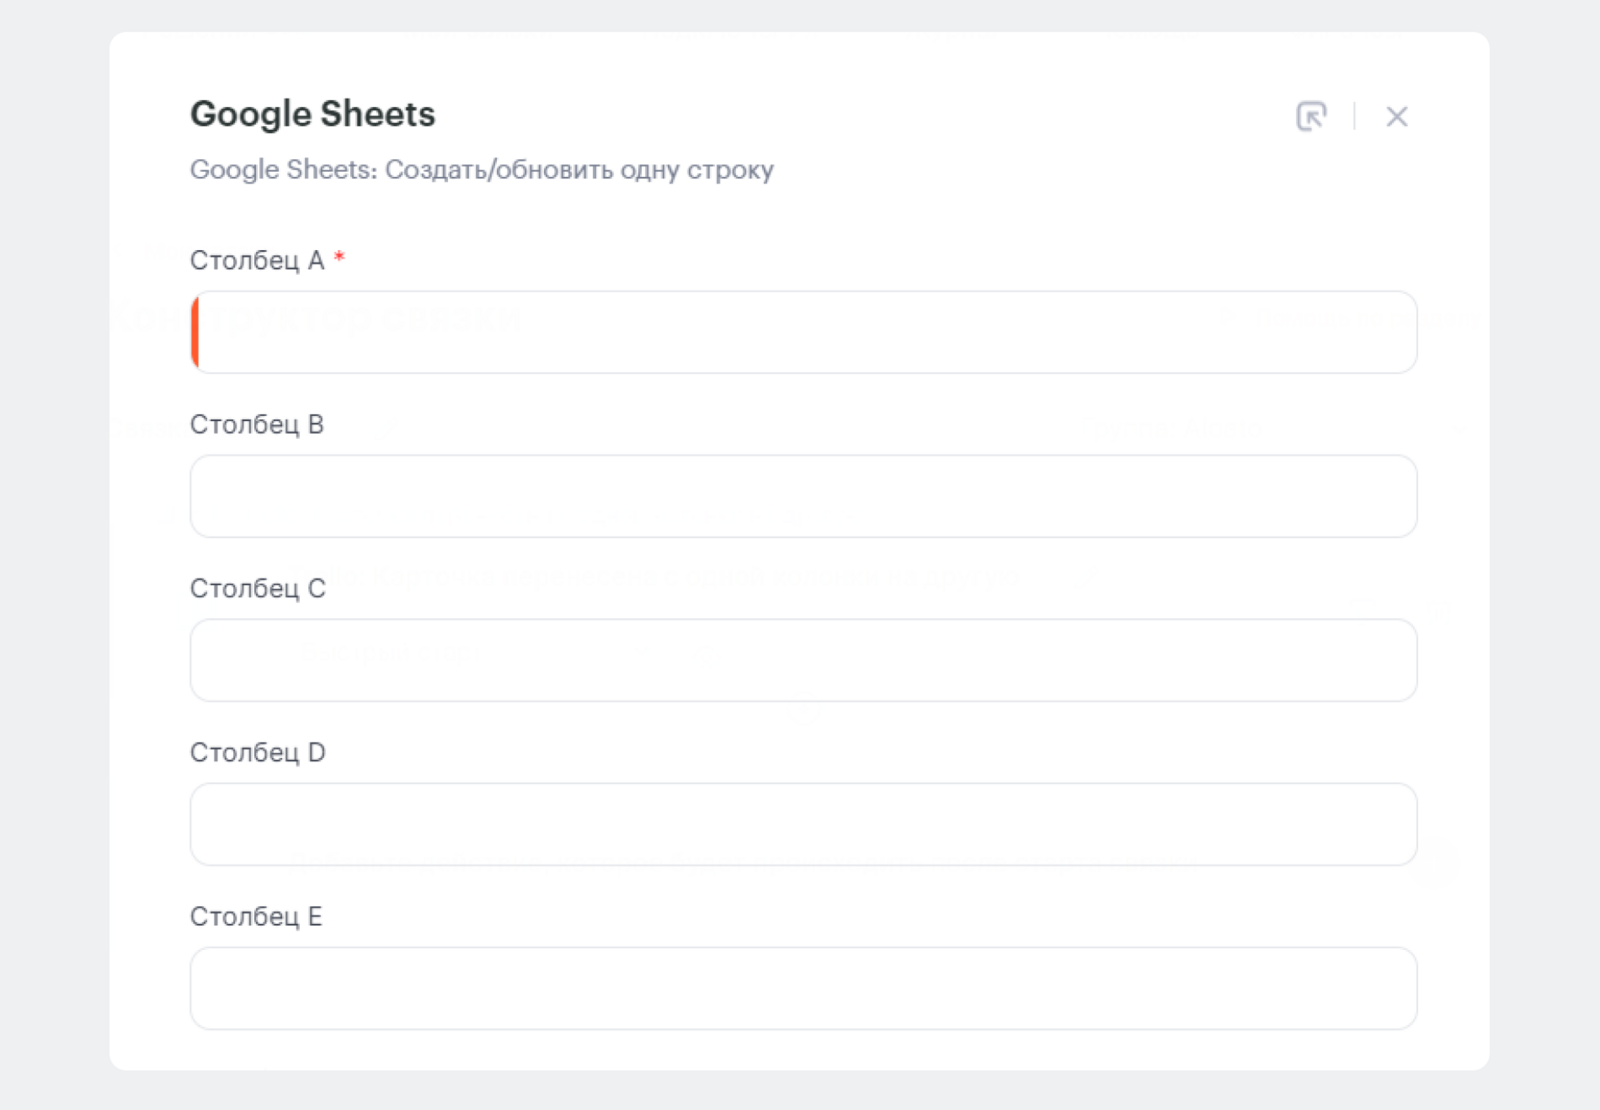Click the vertical divider between header icons
The width and height of the screenshot is (1600, 1110).
[x=1354, y=116]
